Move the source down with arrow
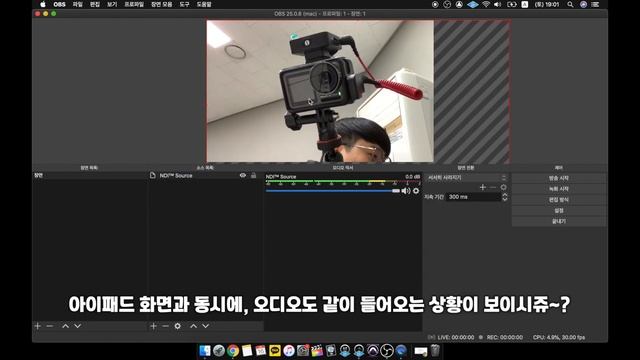This screenshot has width=640, height=360. (x=206, y=326)
